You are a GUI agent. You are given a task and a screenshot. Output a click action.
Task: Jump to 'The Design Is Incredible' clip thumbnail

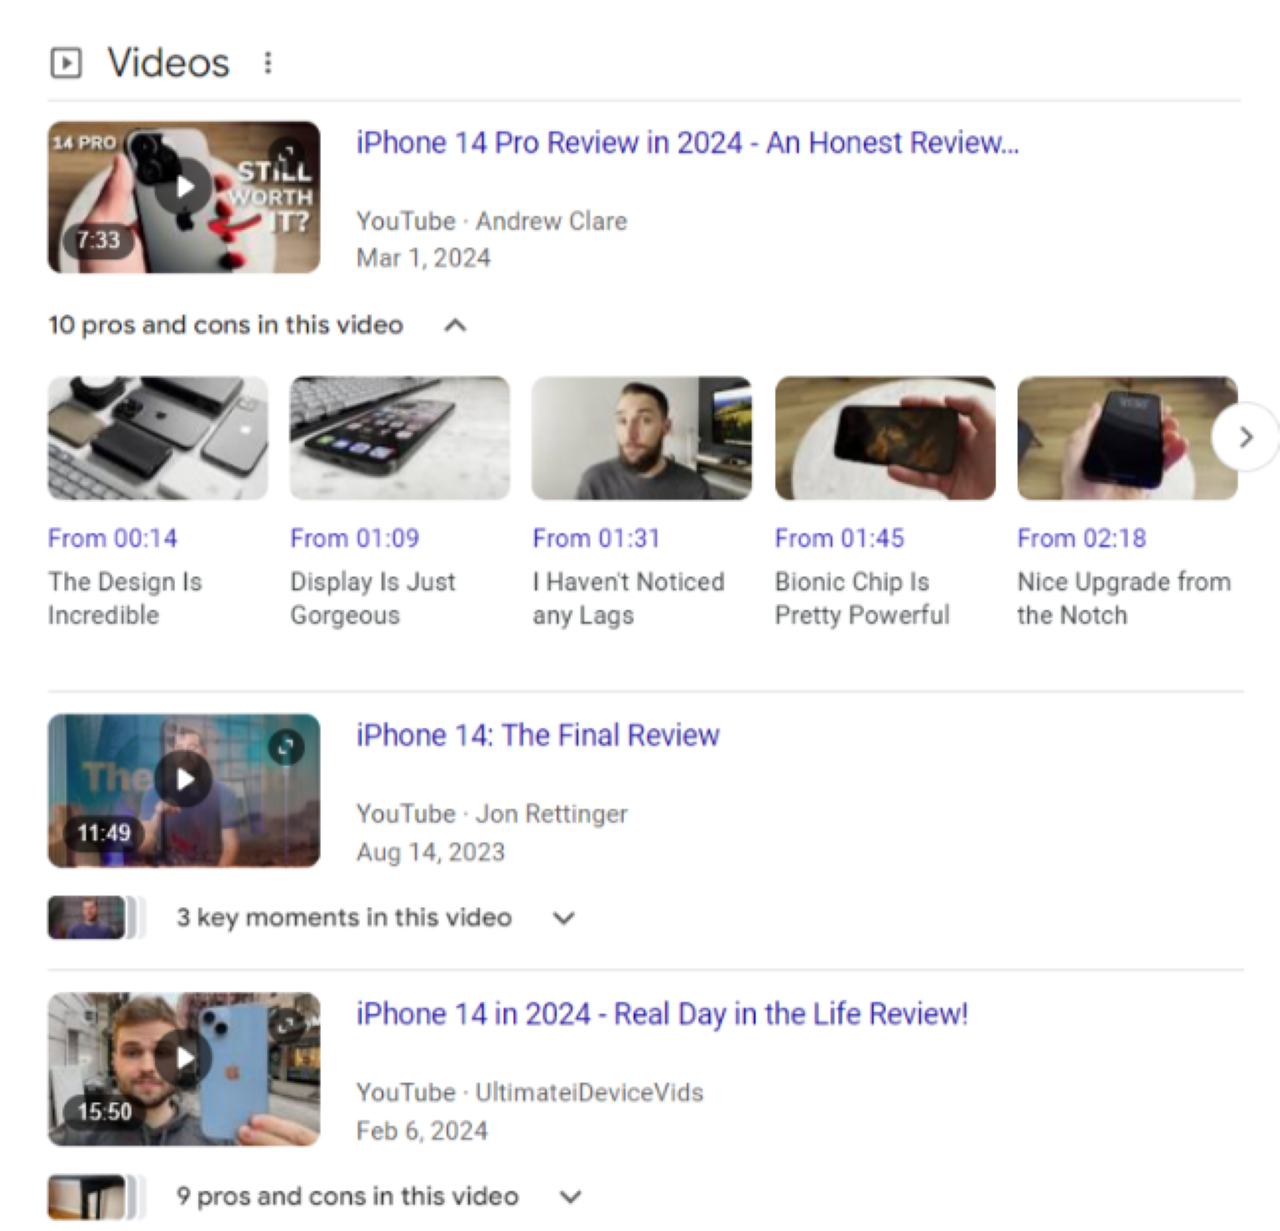tap(158, 438)
